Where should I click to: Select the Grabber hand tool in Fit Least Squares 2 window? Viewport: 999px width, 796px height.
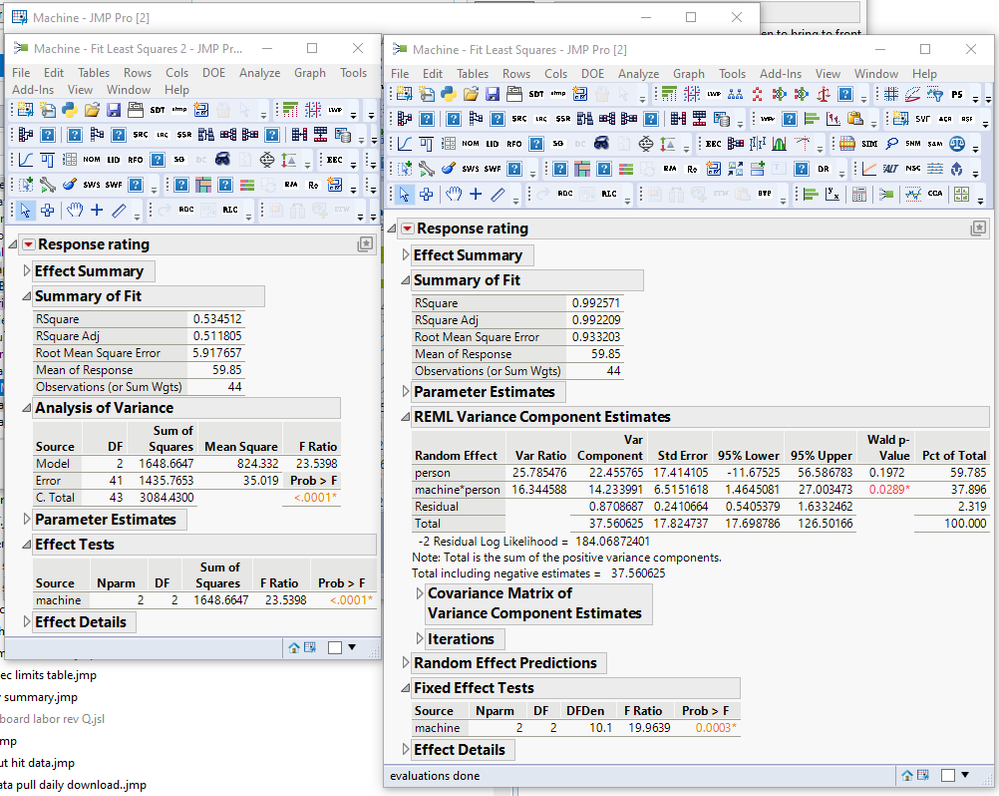click(x=75, y=210)
